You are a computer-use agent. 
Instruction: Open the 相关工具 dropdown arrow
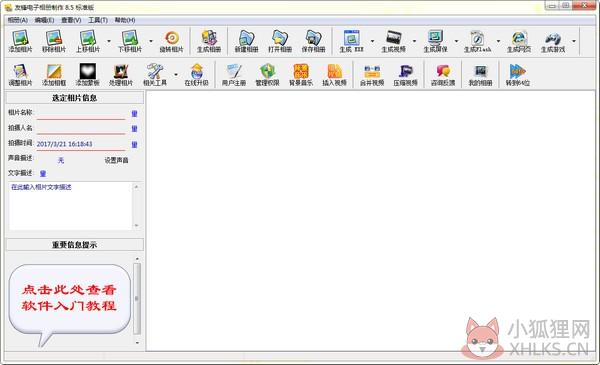176,74
